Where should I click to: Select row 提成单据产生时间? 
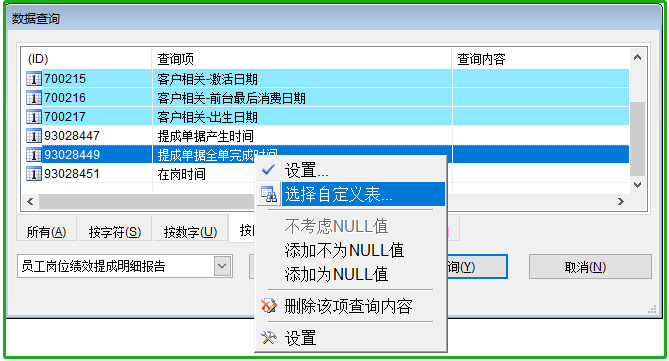pyautogui.click(x=326, y=136)
